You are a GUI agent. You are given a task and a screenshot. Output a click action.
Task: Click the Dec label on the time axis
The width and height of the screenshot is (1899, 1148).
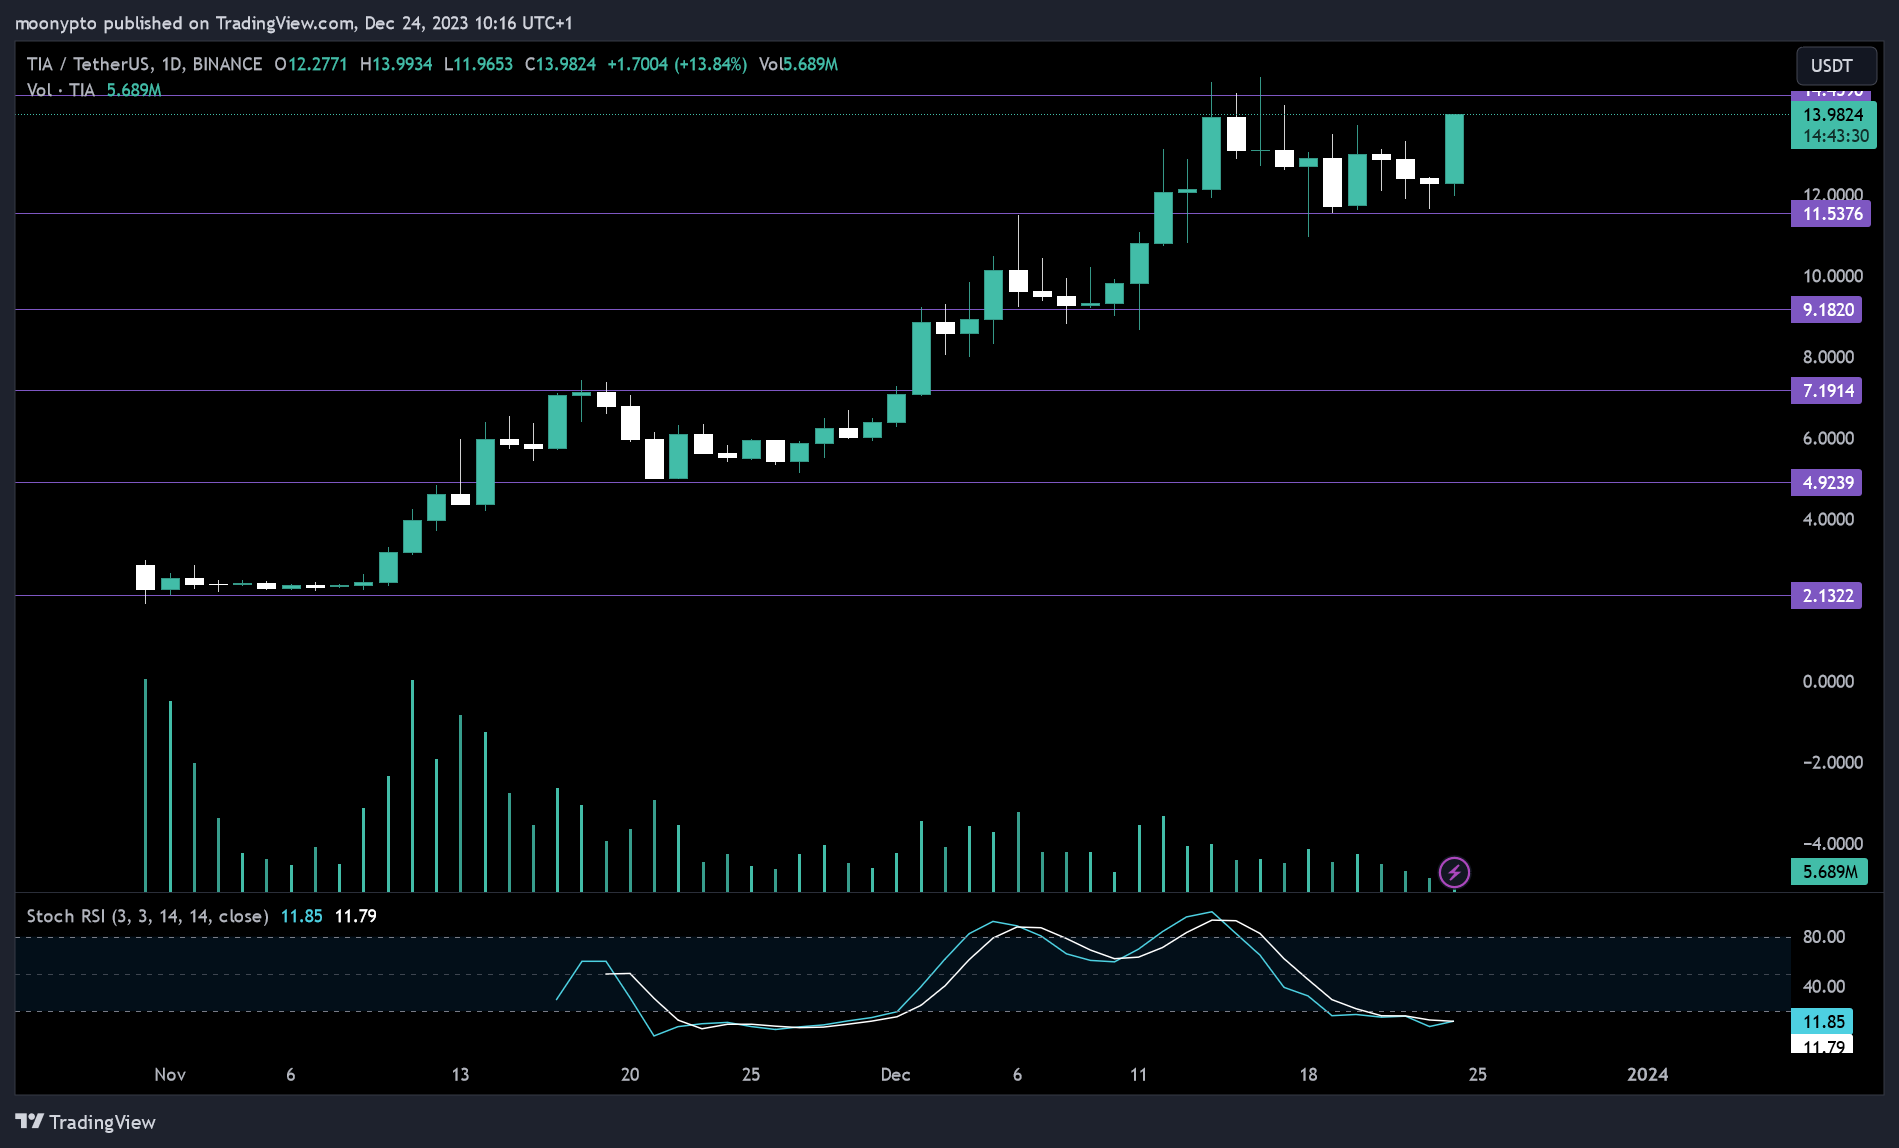[895, 1075]
